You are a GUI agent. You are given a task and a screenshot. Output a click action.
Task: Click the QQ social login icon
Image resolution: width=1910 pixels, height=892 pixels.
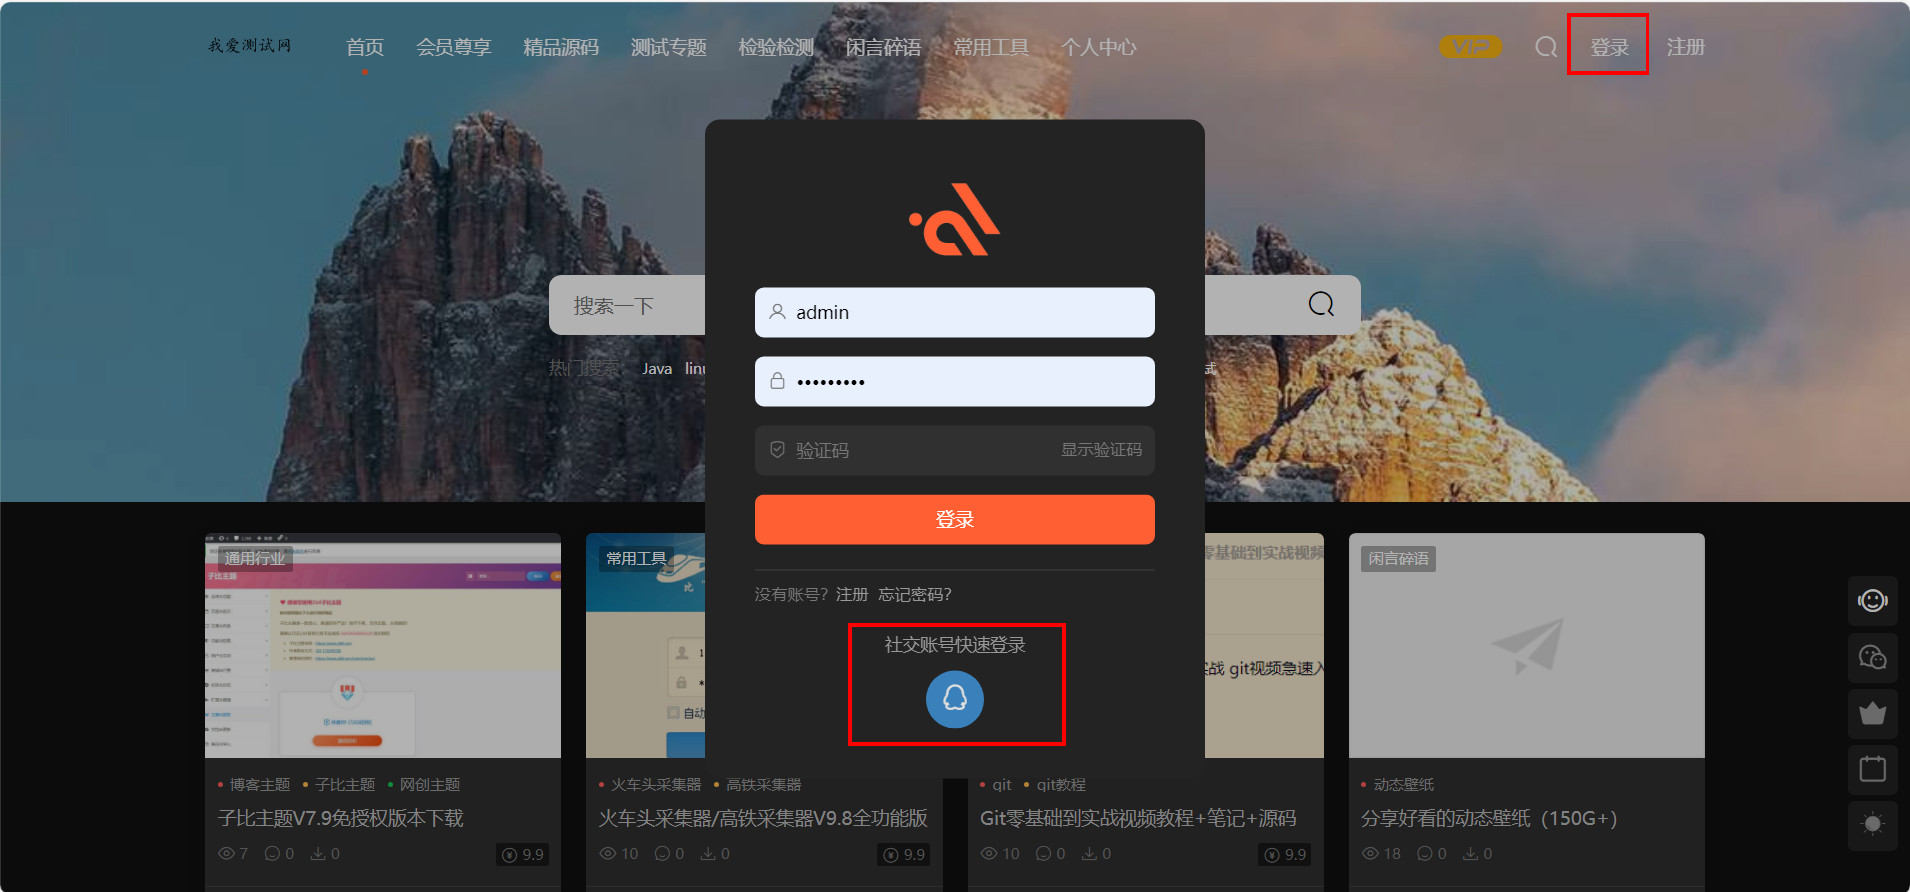(x=954, y=699)
